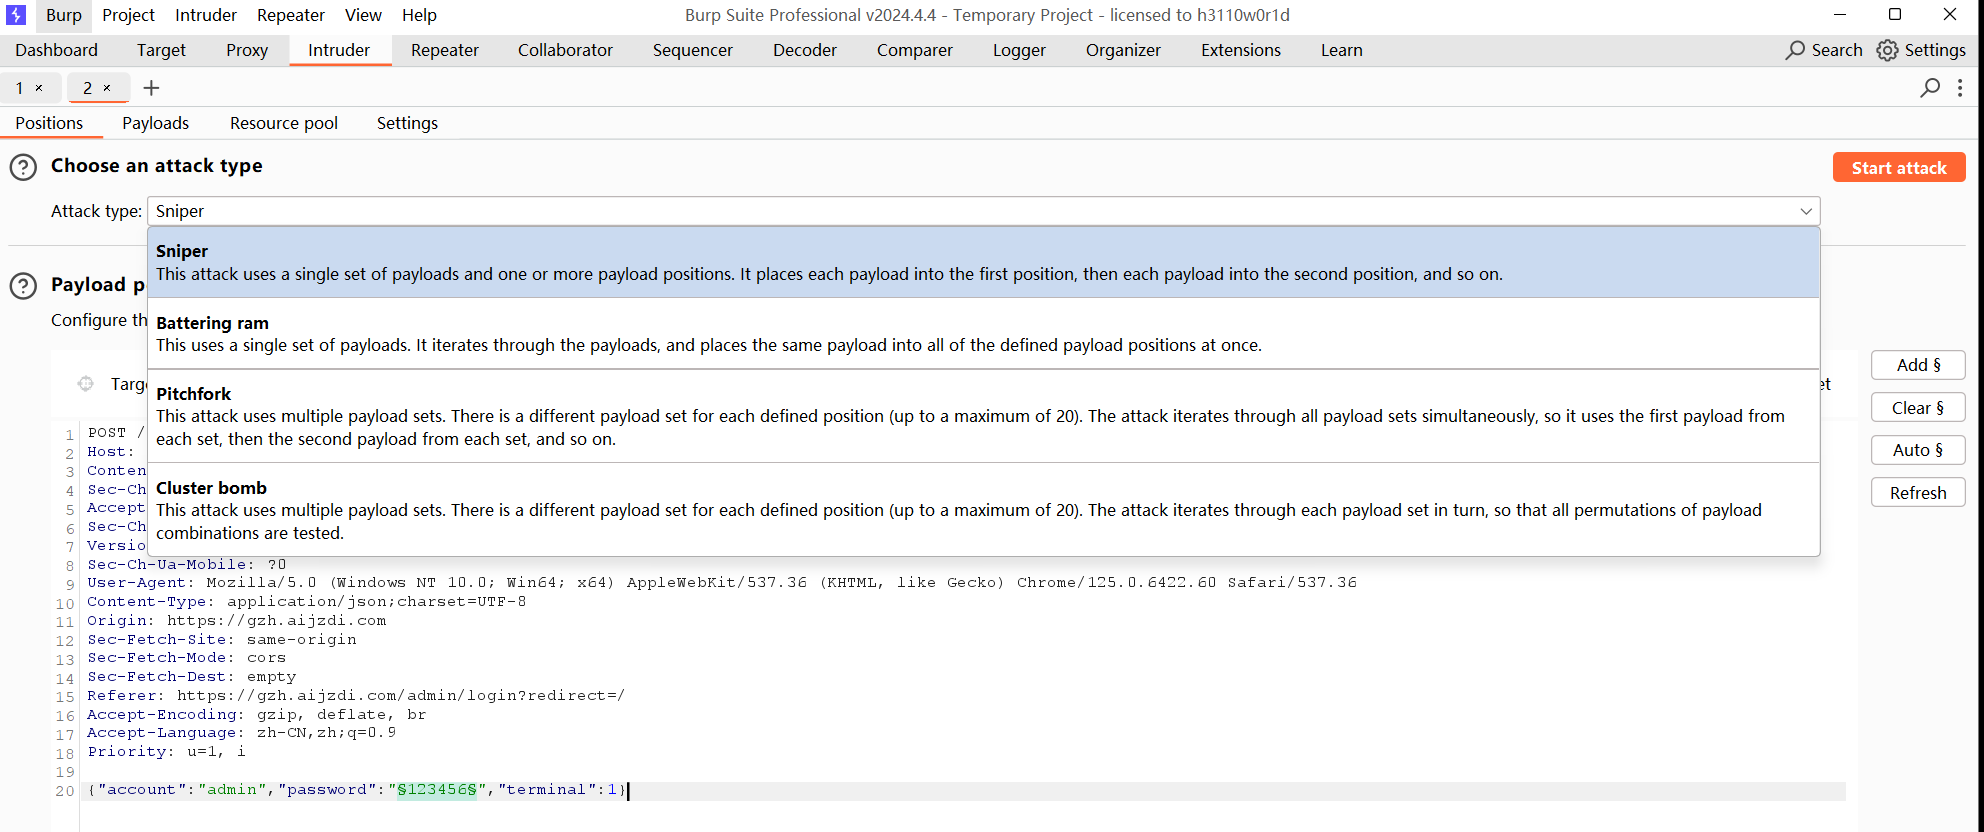Click the User-Agent header line
Viewport: 1984px width, 832px height.
[722, 583]
